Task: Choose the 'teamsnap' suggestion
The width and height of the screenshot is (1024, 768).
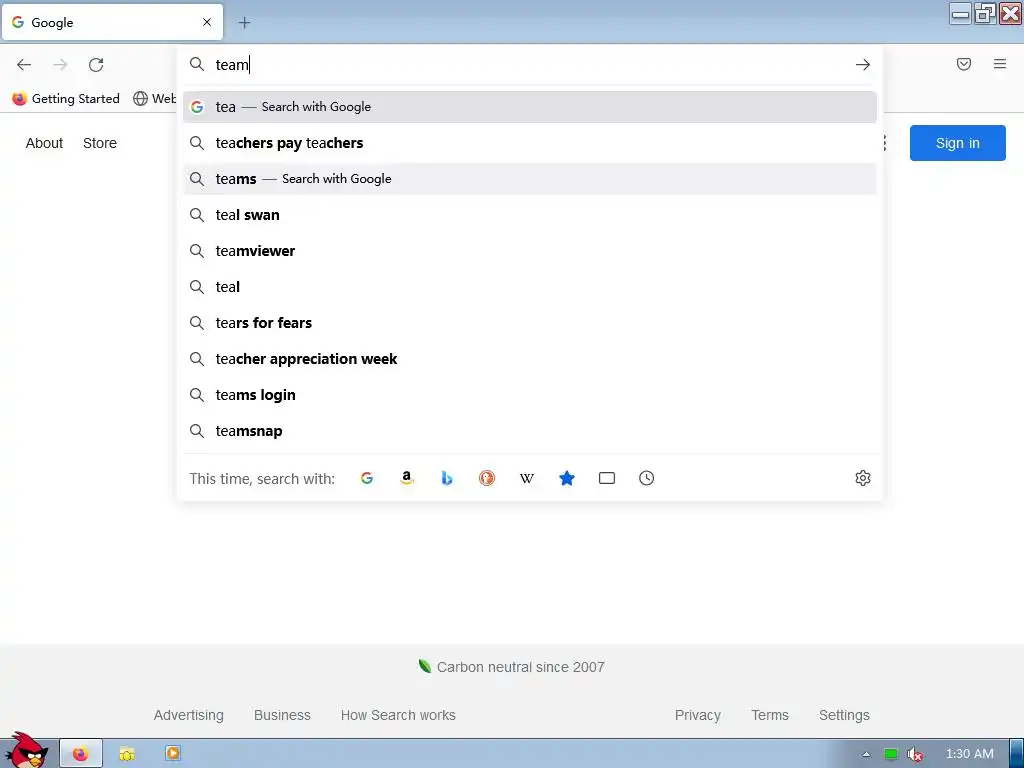Action: (530, 431)
